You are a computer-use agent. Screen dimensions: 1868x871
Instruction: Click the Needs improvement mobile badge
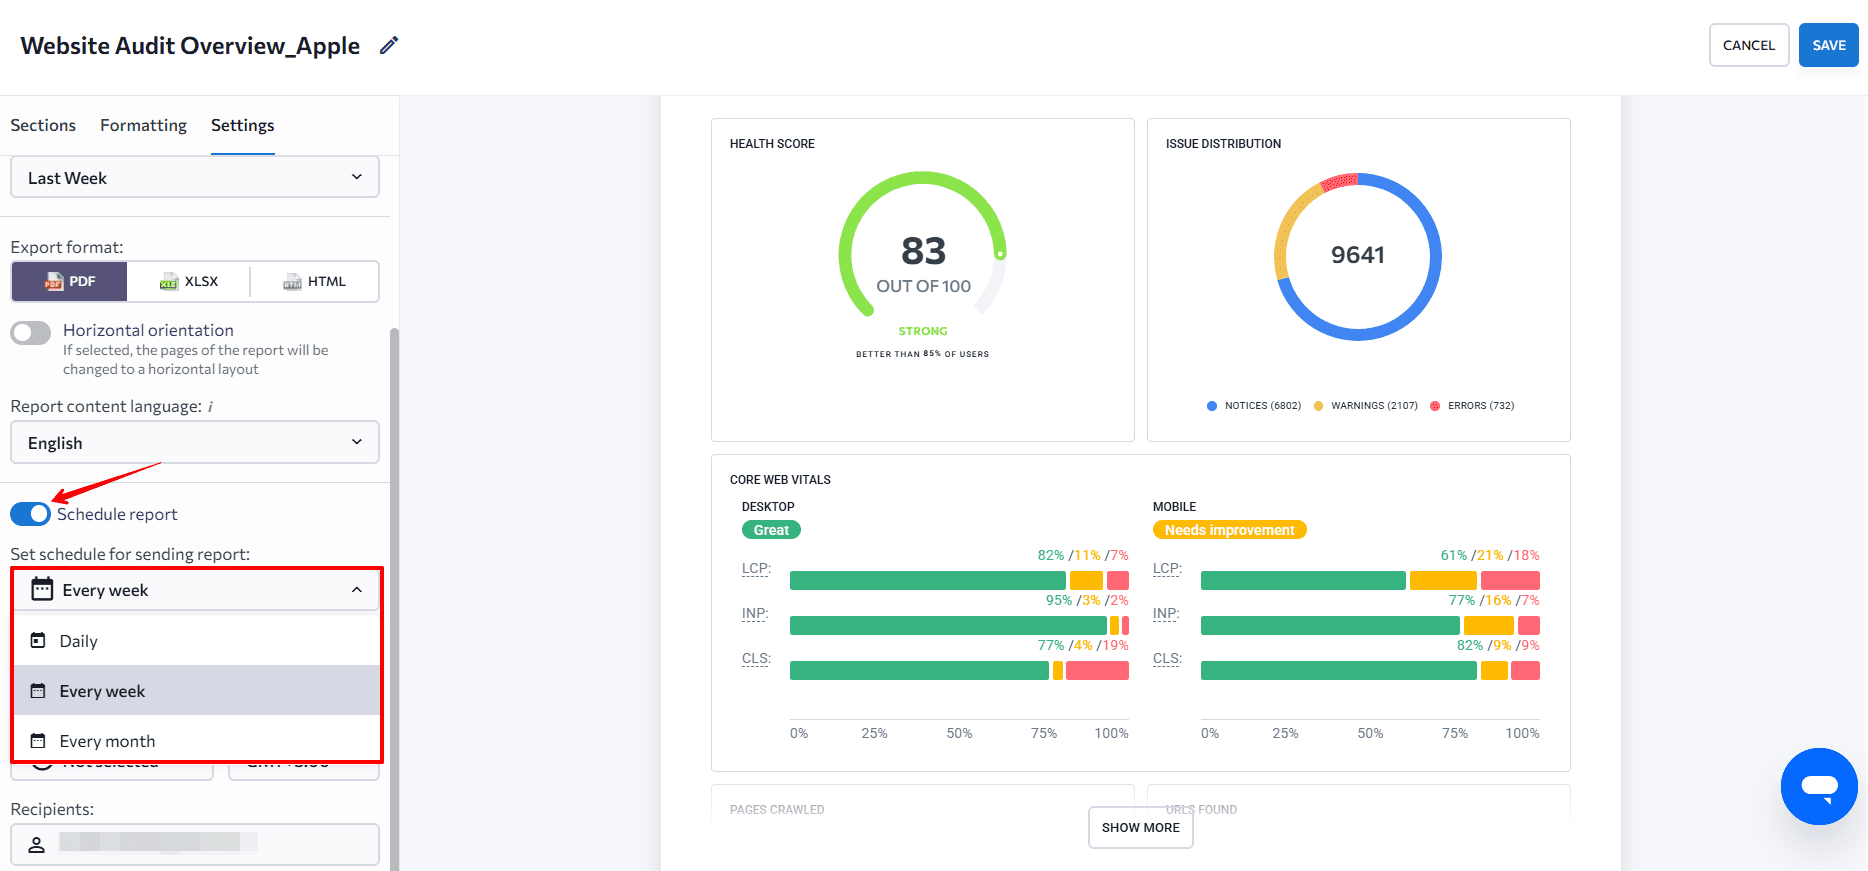tap(1229, 530)
